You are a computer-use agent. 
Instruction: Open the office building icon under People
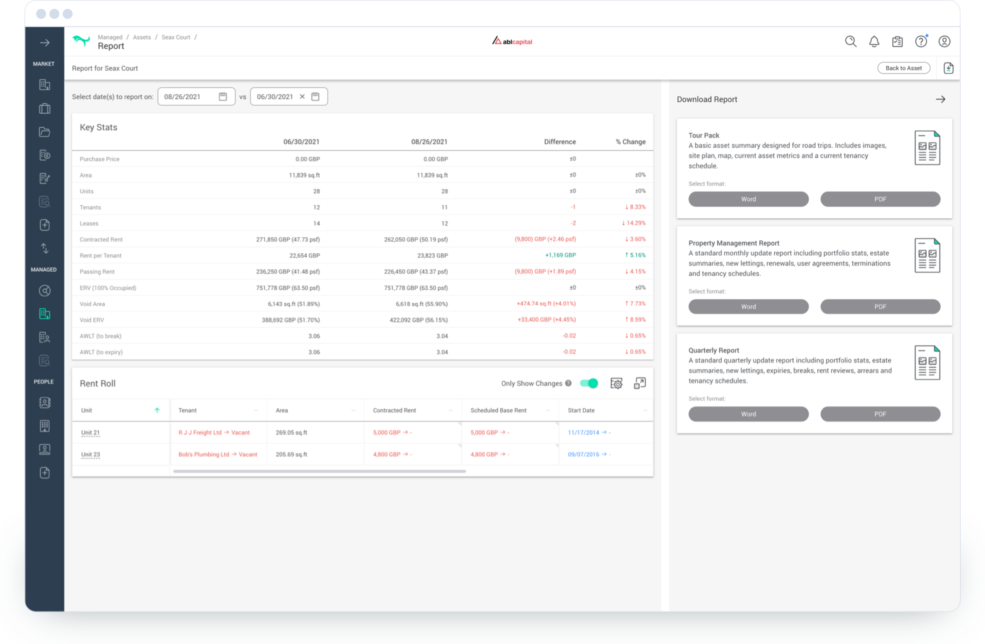point(45,426)
